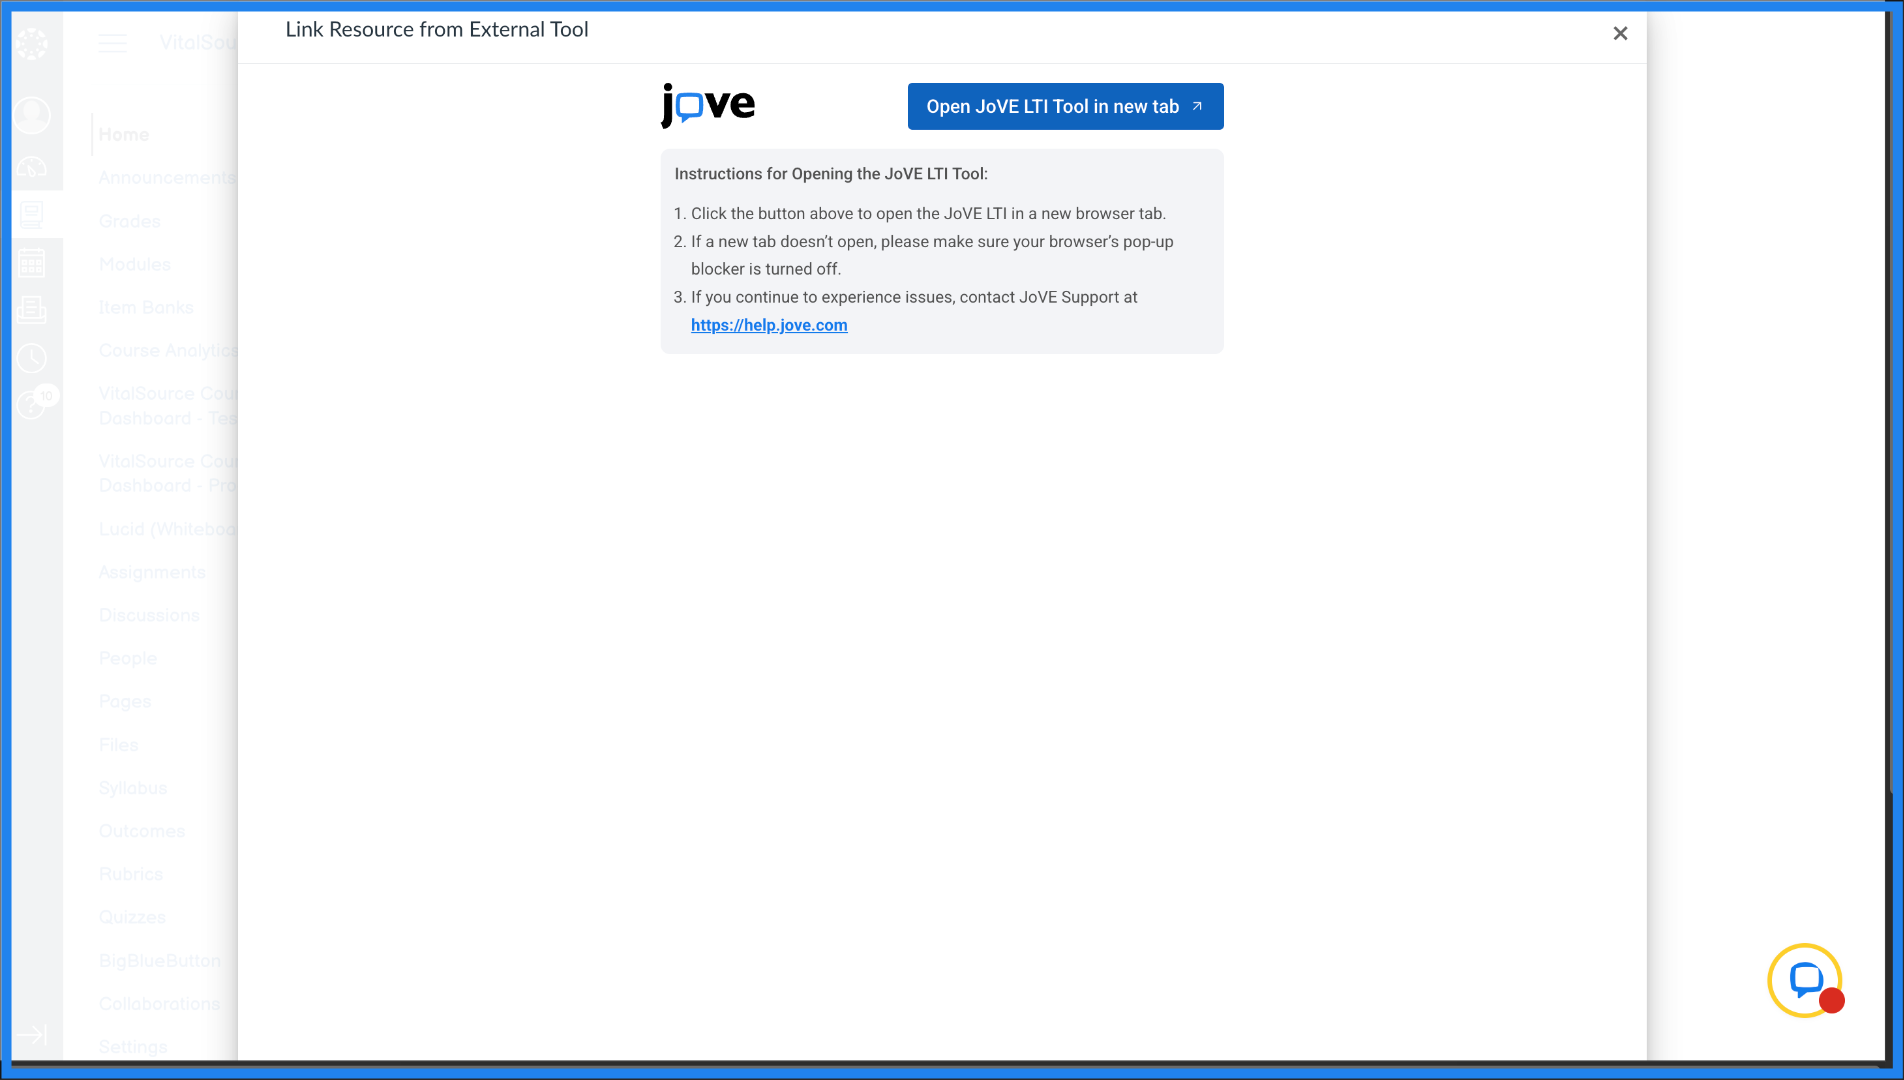This screenshot has height=1080, width=1904.
Task: Click the Instructions for Opening the JoVE LTI Tool heading
Action: tap(831, 174)
